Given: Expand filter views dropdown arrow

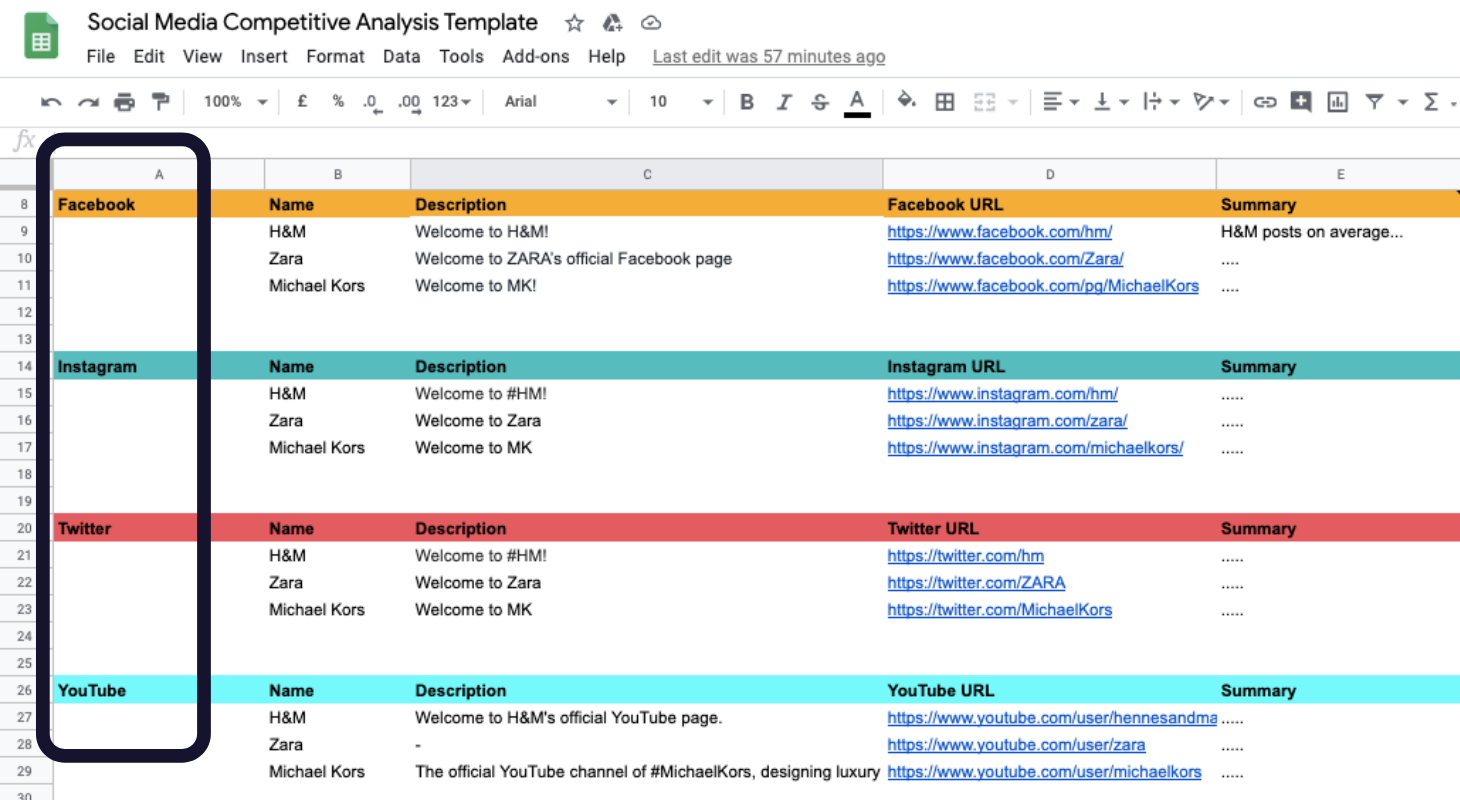Looking at the screenshot, I should pos(1403,102).
